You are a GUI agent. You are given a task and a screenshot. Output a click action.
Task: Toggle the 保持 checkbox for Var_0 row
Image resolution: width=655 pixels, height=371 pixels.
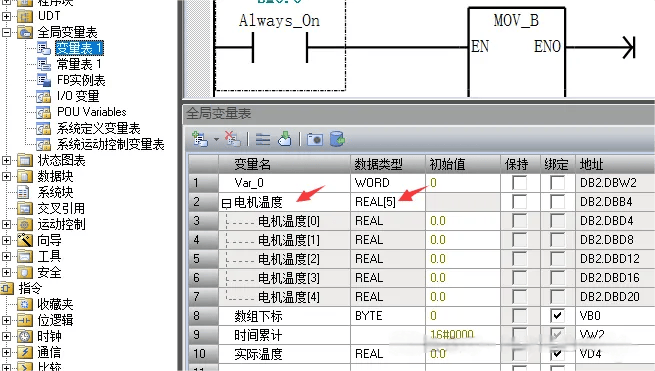point(520,183)
